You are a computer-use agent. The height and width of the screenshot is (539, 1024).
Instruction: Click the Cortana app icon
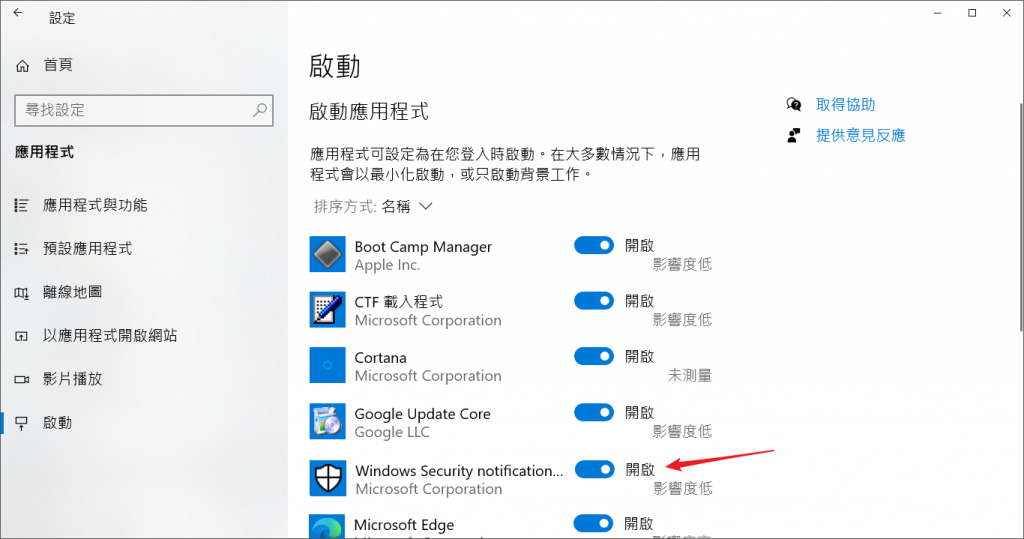coord(327,365)
